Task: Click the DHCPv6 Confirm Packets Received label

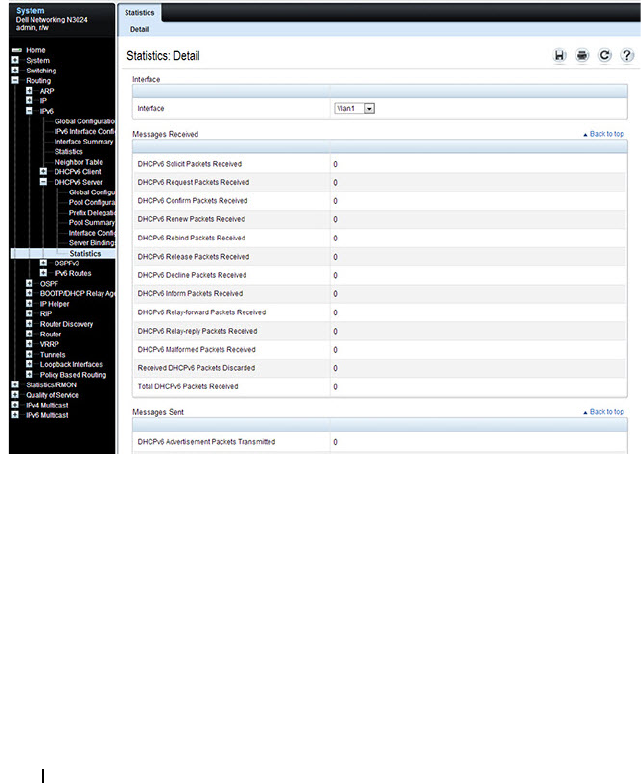Action: (x=192, y=201)
